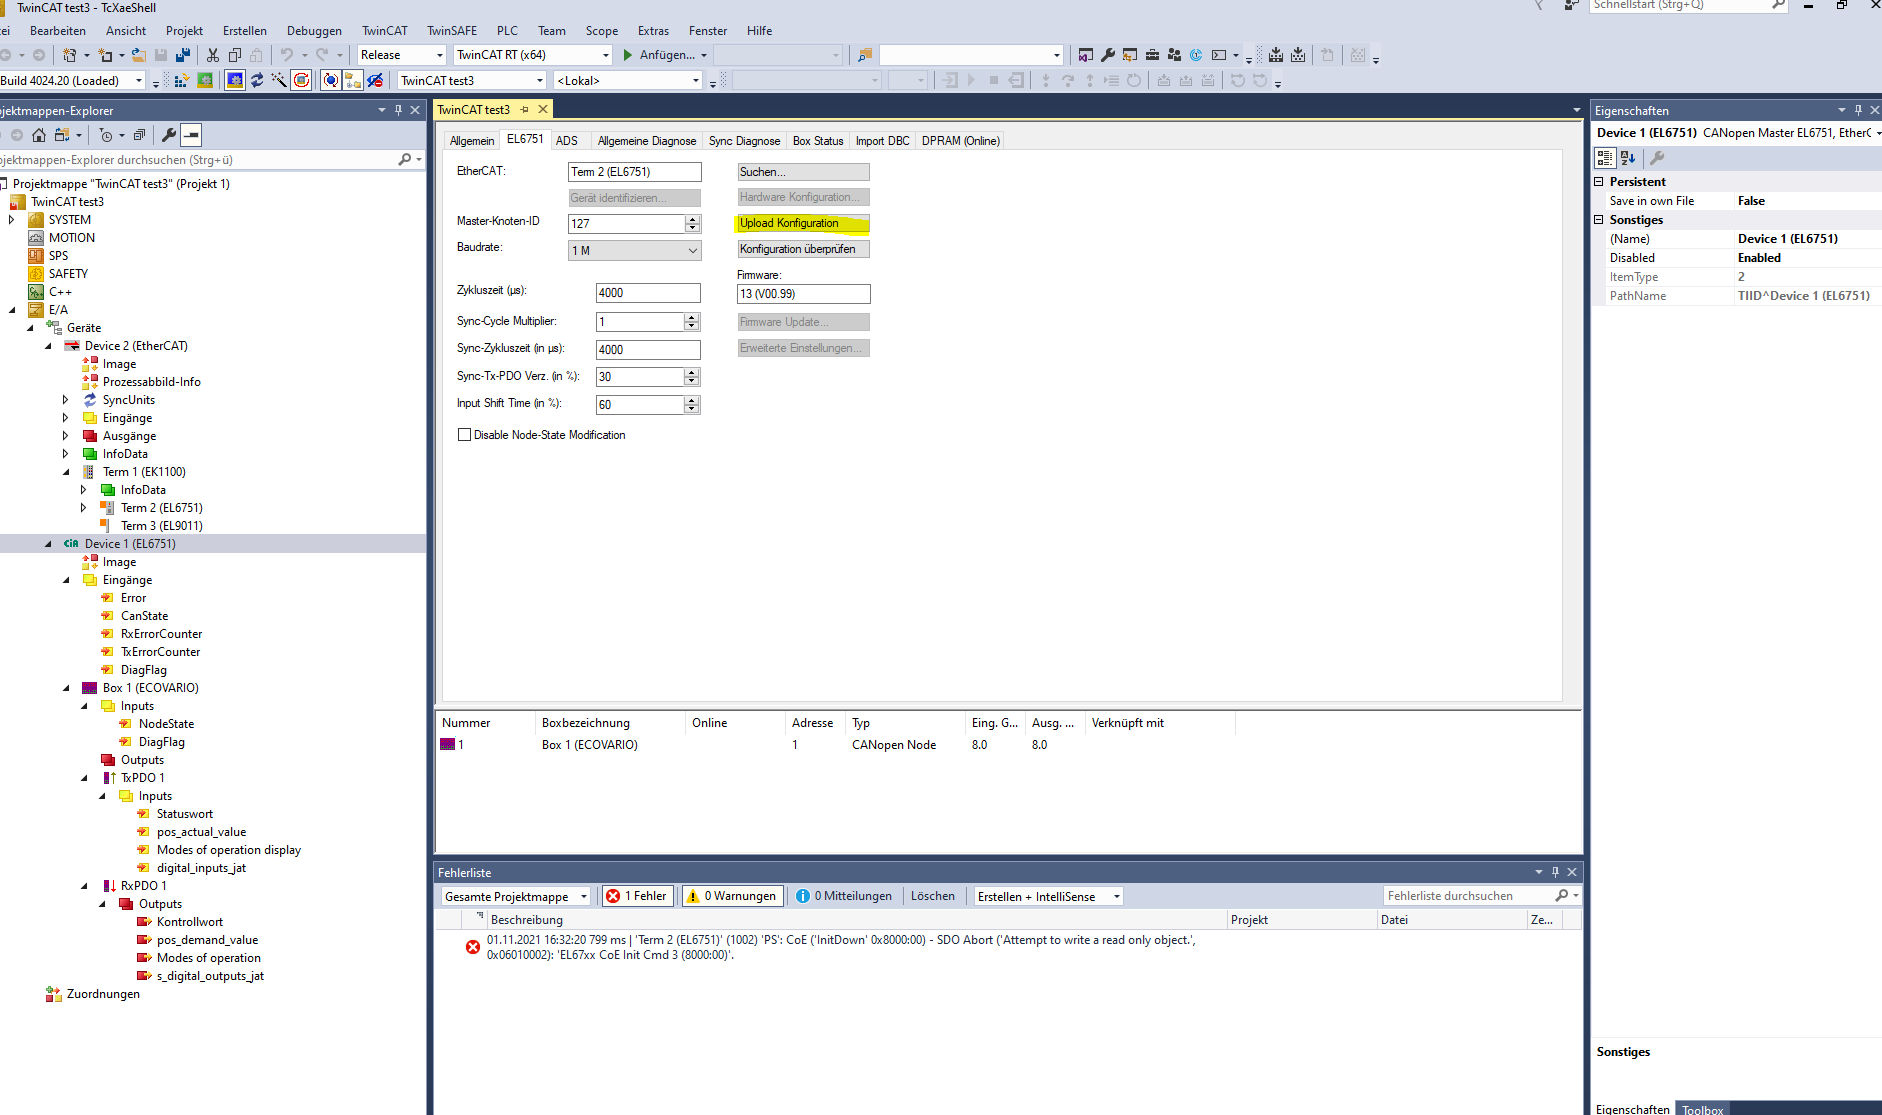Toggle the 1 Fehler filter button

click(x=638, y=896)
